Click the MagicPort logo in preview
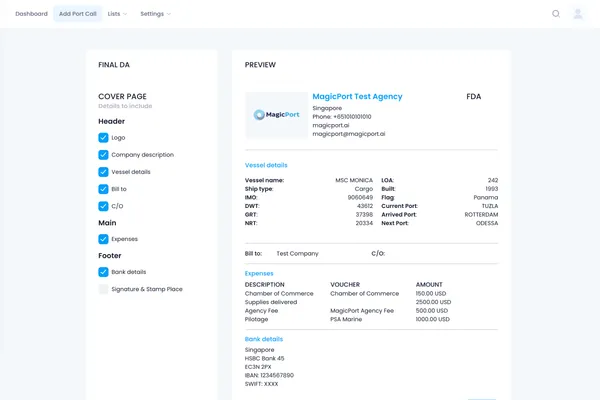Screen dimensions: 600x400 click(x=276, y=114)
